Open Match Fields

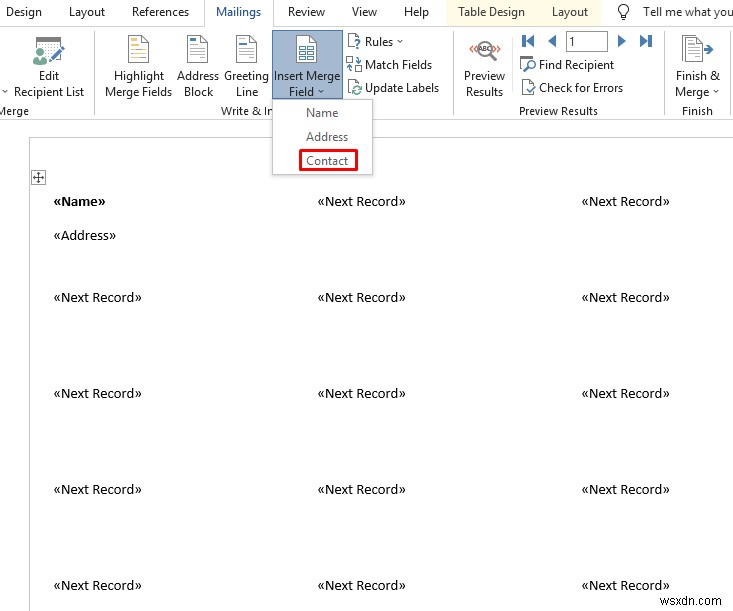(x=389, y=65)
